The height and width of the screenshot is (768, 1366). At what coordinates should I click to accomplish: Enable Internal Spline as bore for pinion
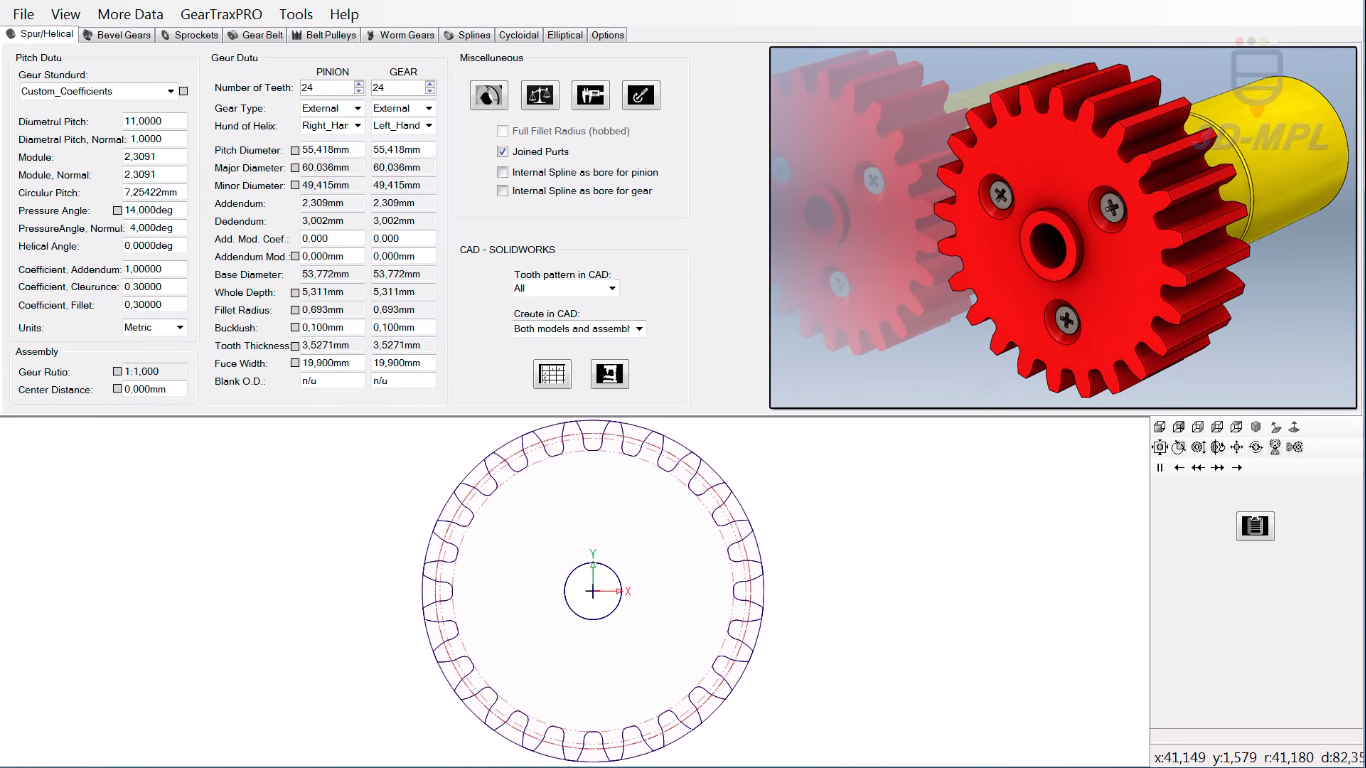[503, 172]
